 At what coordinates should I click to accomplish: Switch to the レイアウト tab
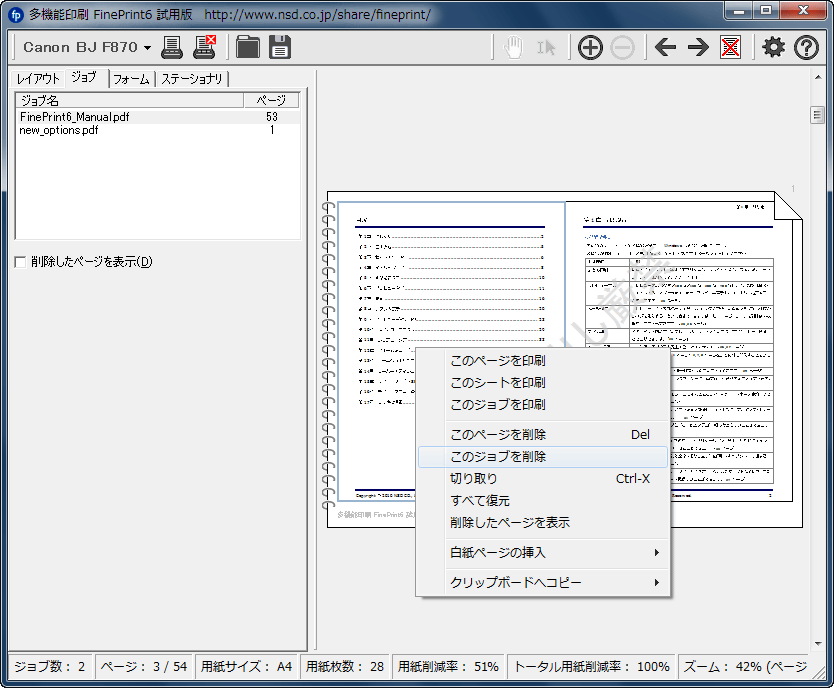(38, 79)
